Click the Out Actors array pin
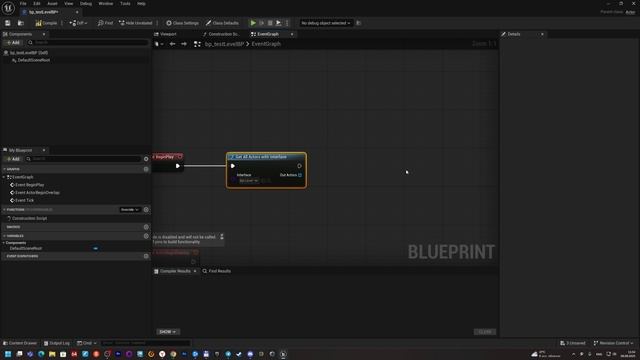The width and height of the screenshot is (640, 360). [300, 175]
